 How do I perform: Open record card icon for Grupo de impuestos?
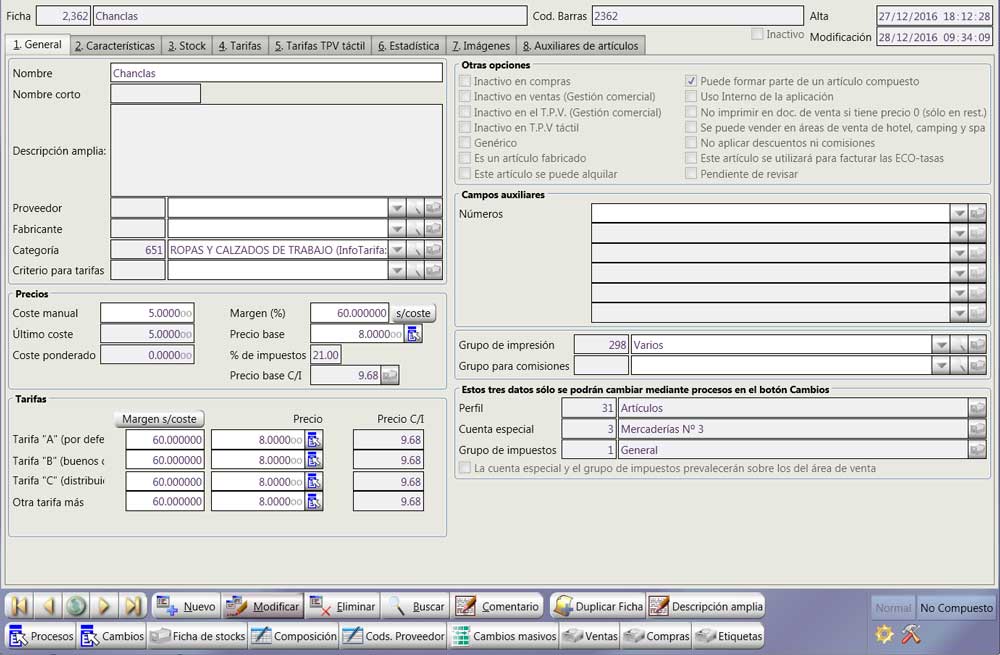tap(977, 450)
